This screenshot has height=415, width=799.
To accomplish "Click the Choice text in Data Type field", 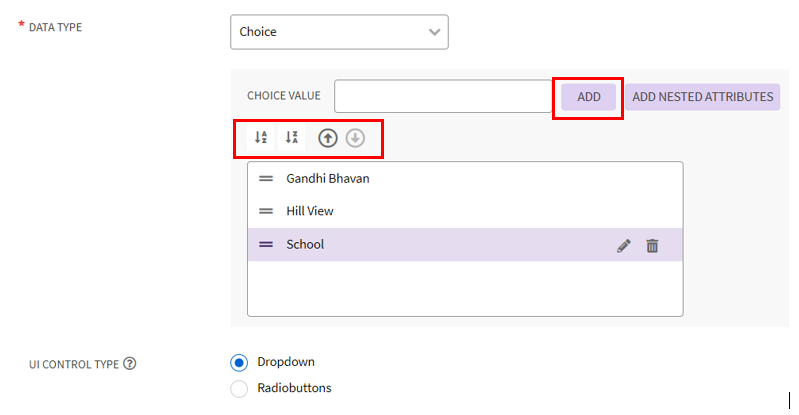I will coord(258,32).
